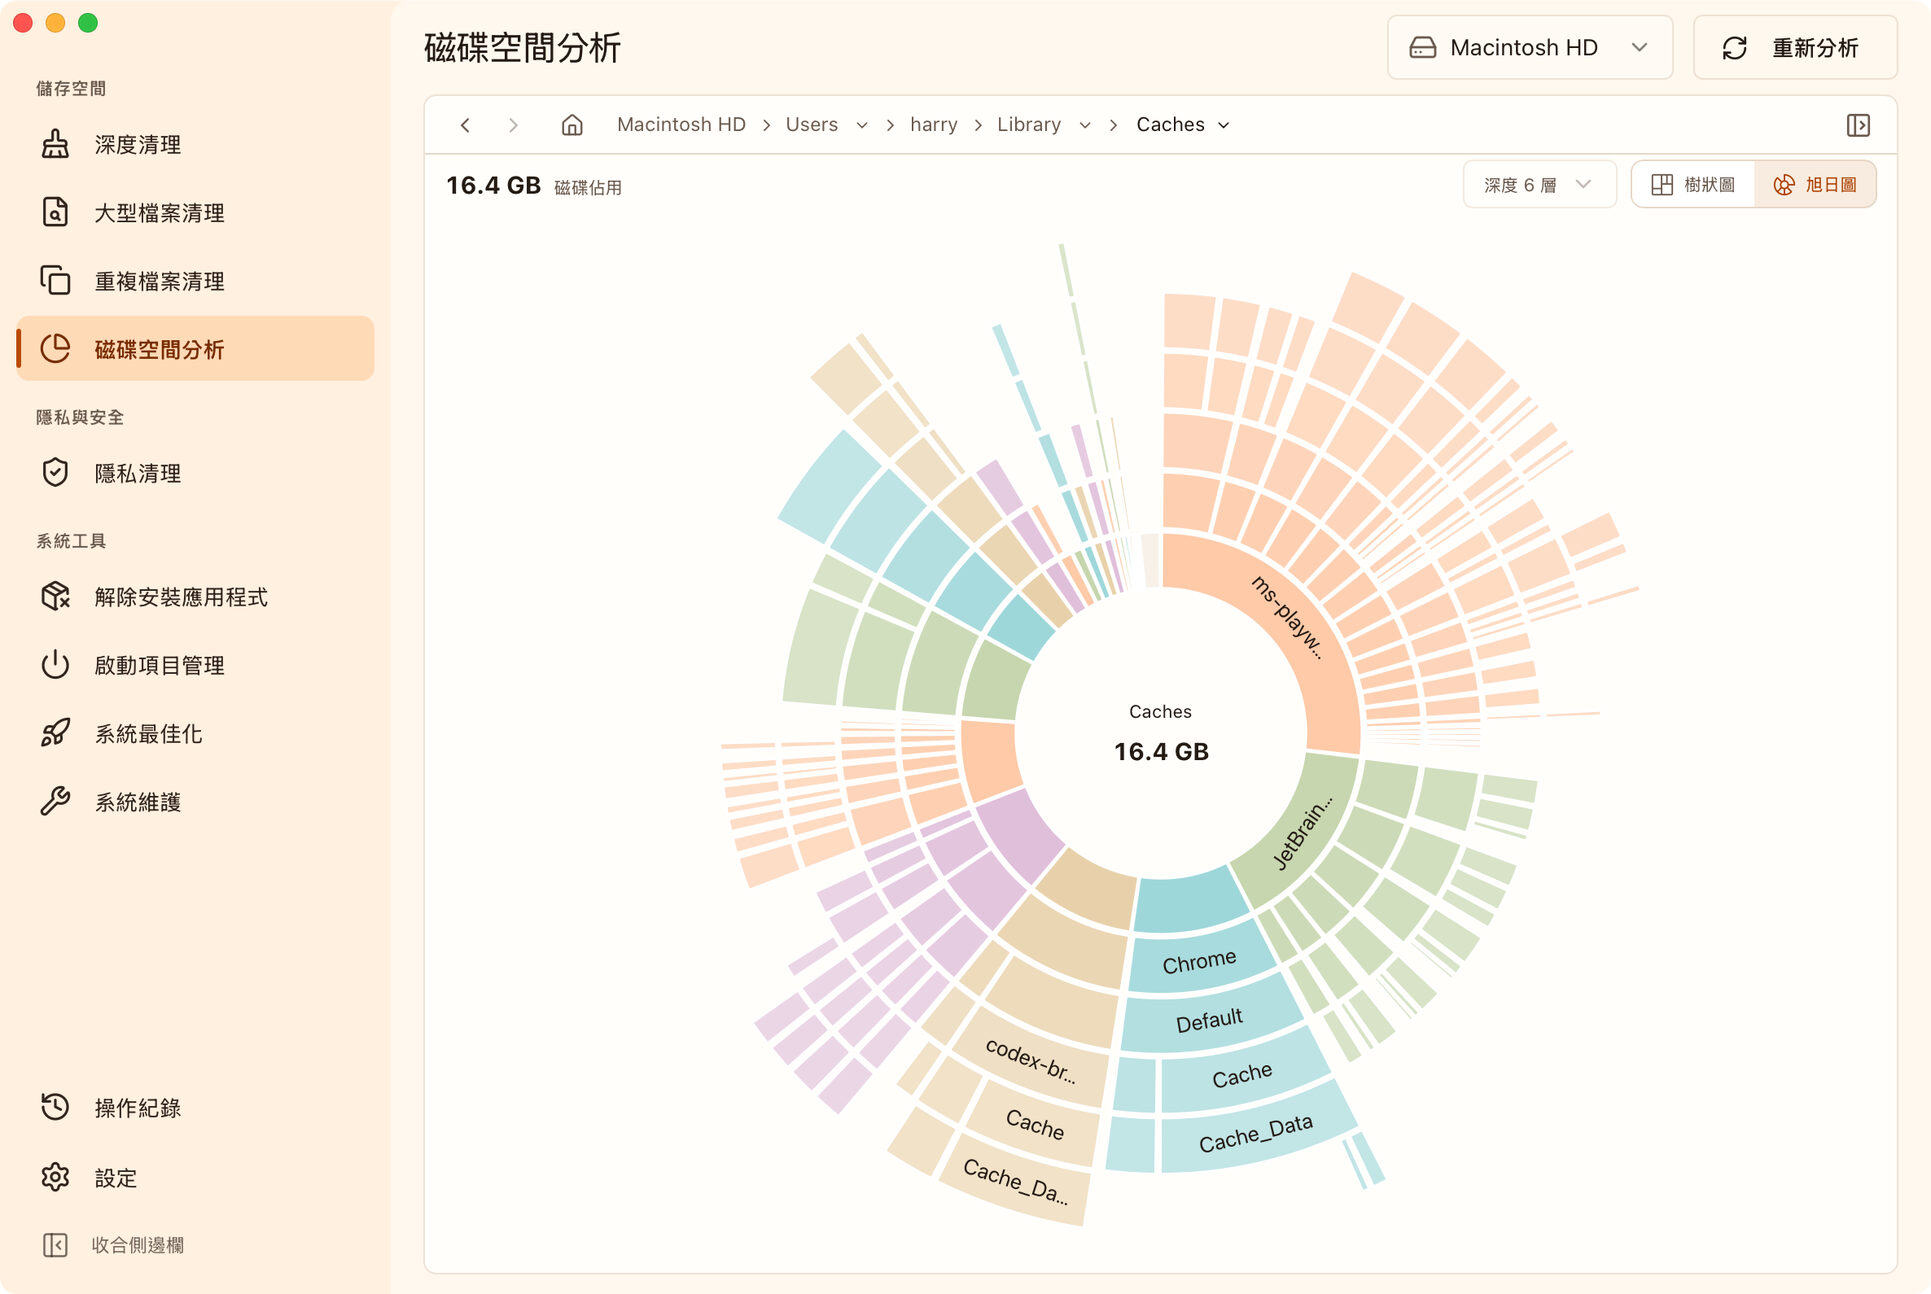Screen dimensions: 1931x1294
Task: Select the teal Cache segment under Default
Action: click(1242, 1076)
